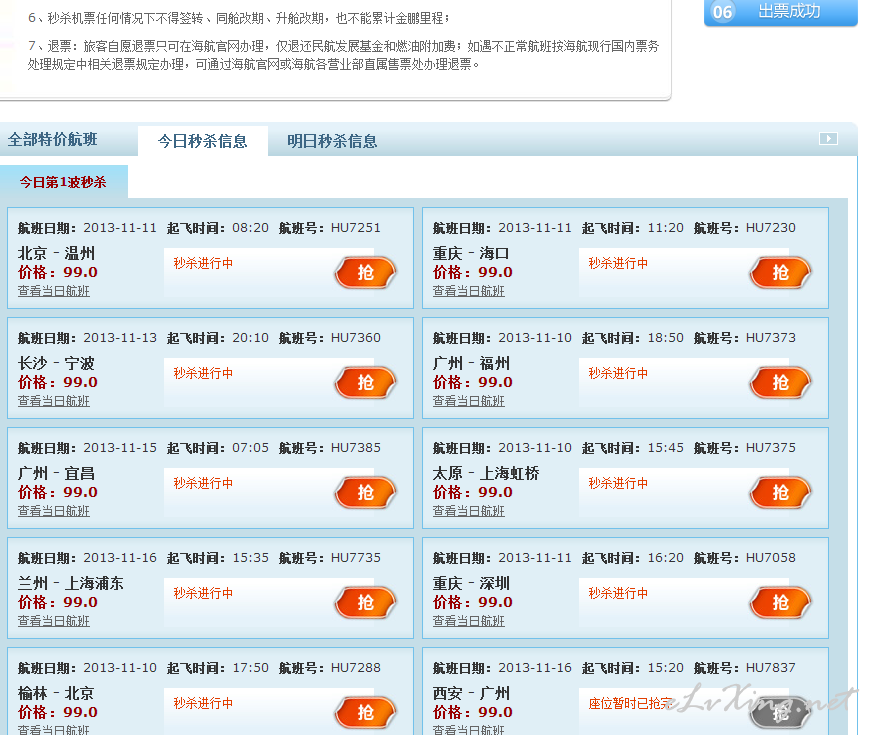
Task: Click 抢 for 兰州-上海浦东 flight
Action: click(x=365, y=602)
